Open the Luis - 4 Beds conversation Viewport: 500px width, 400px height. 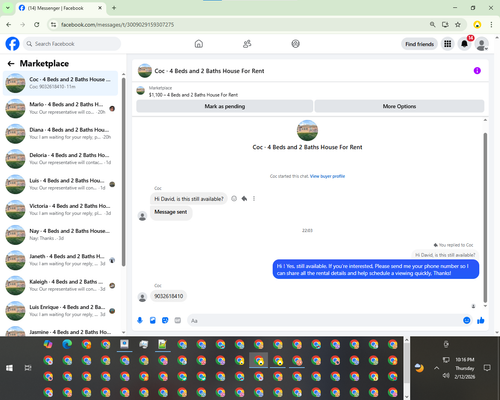click(x=60, y=184)
